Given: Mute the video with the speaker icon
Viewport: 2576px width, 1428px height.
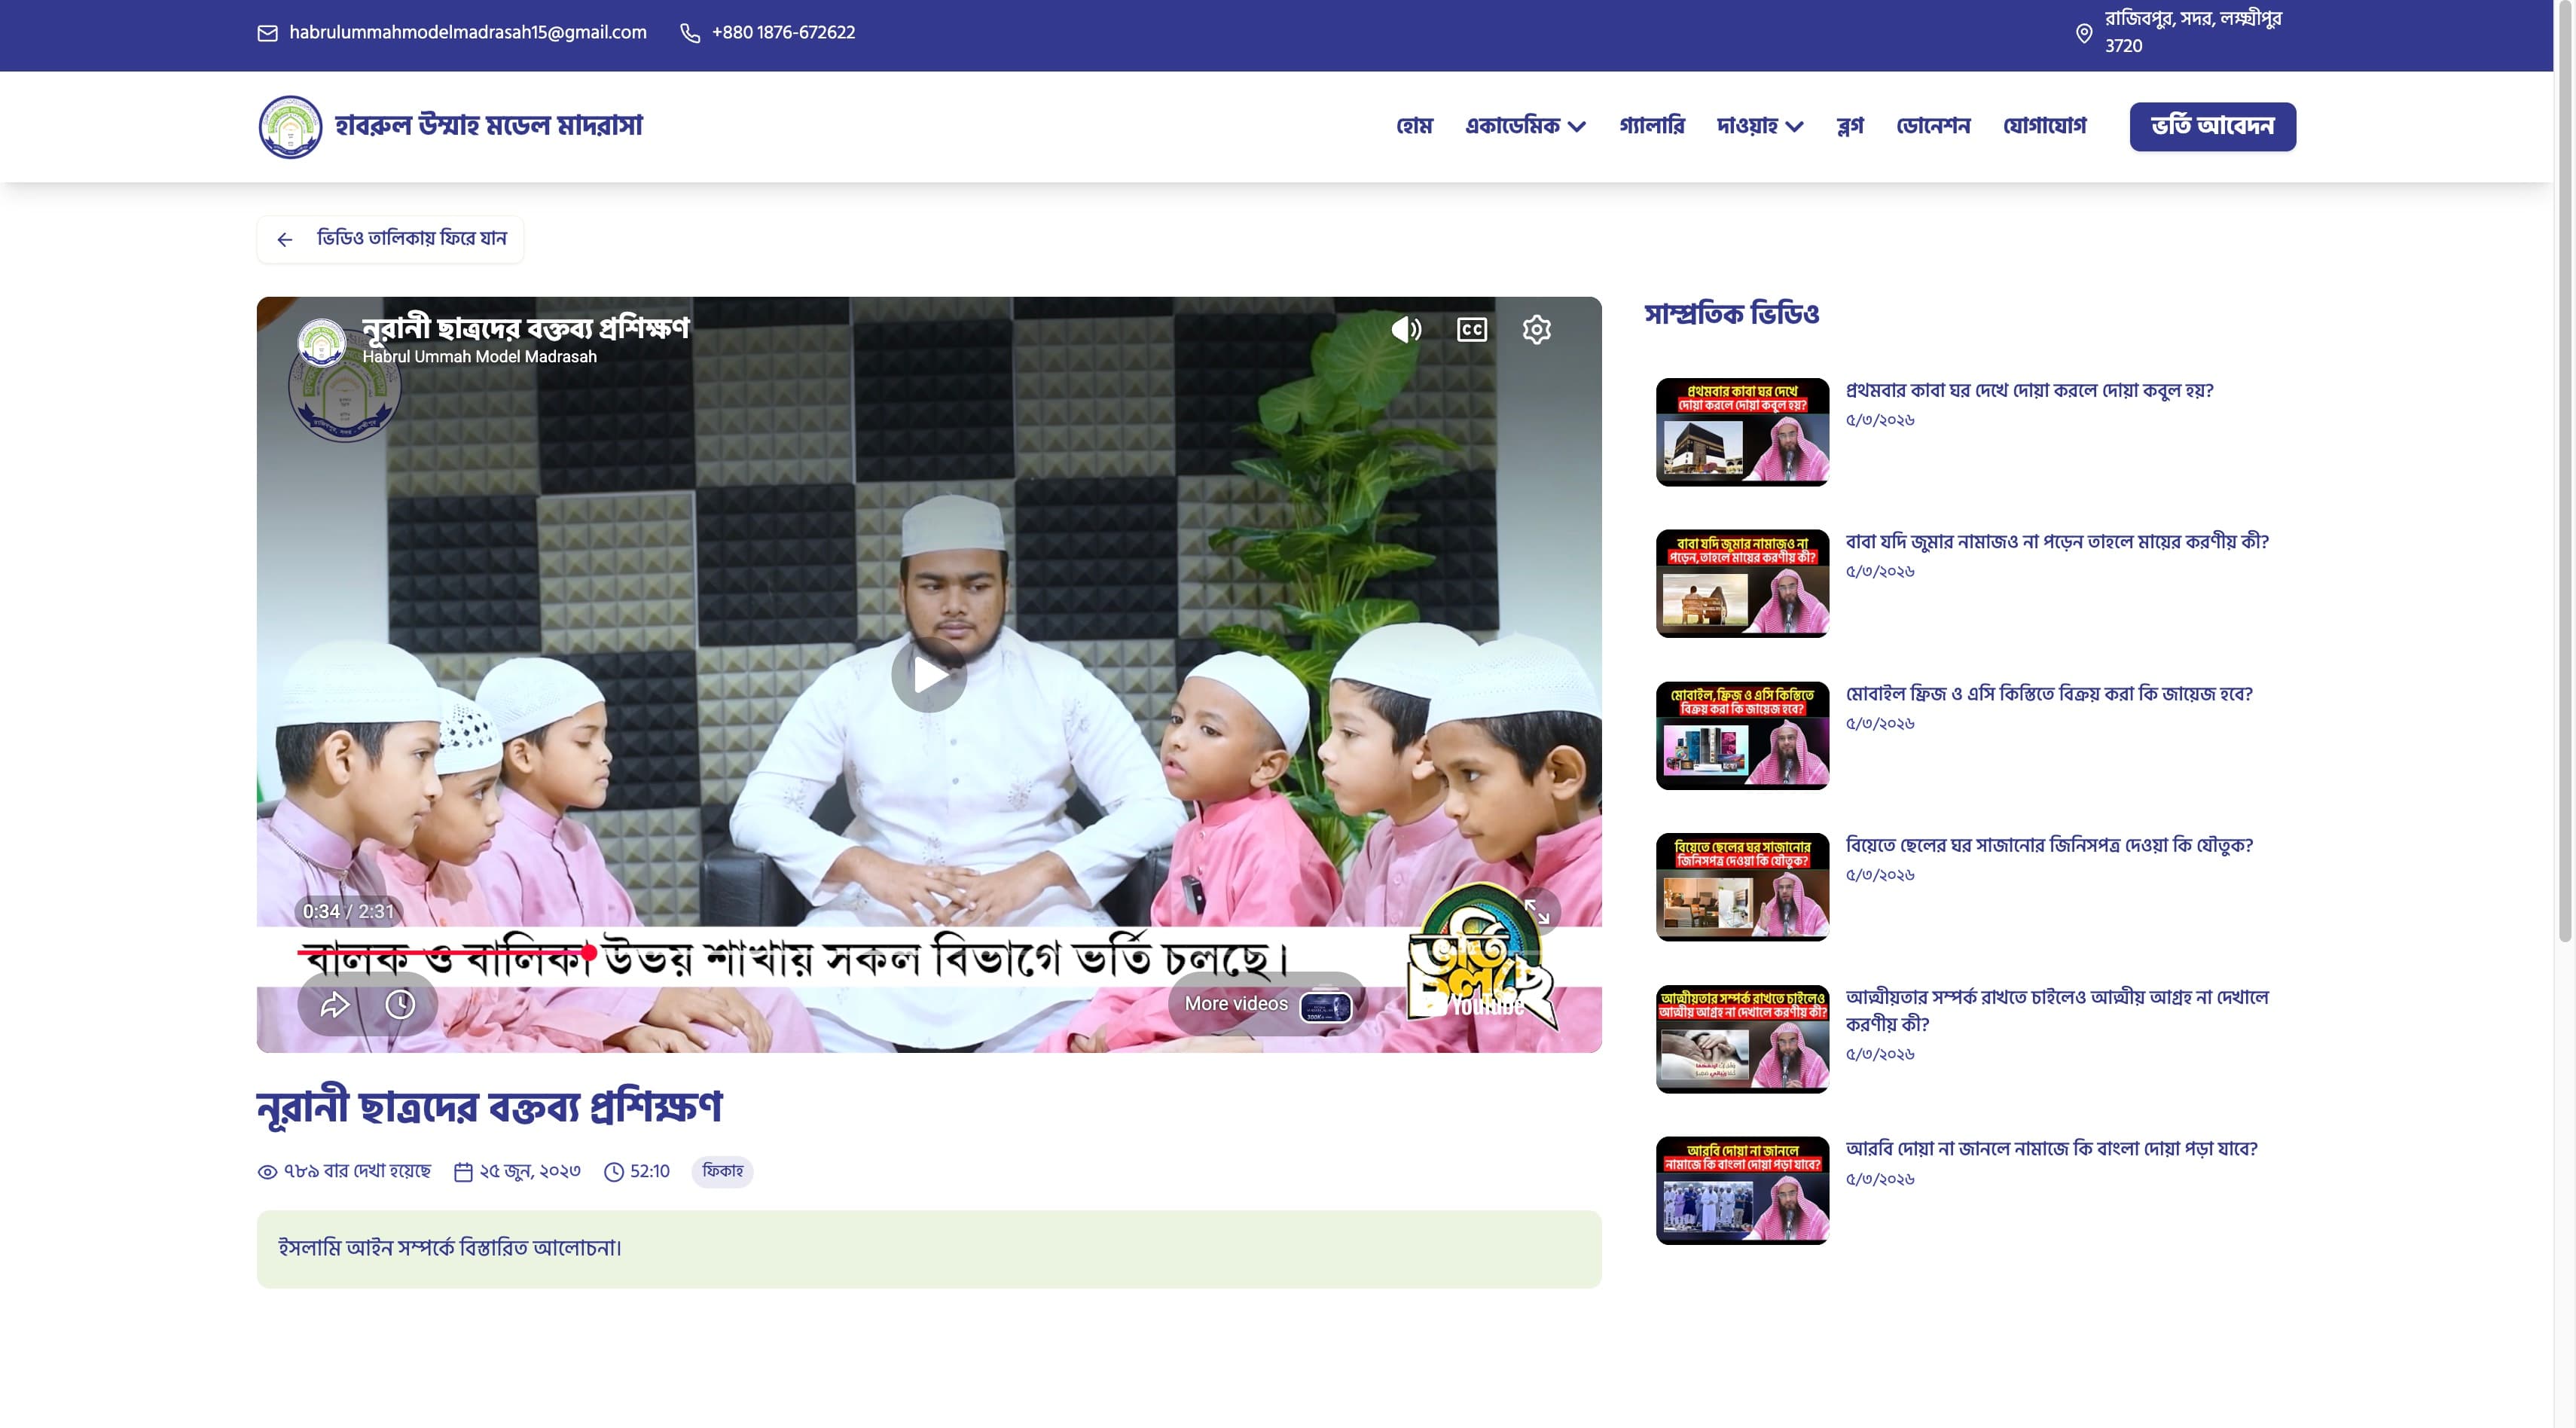Looking at the screenshot, I should coord(1406,329).
